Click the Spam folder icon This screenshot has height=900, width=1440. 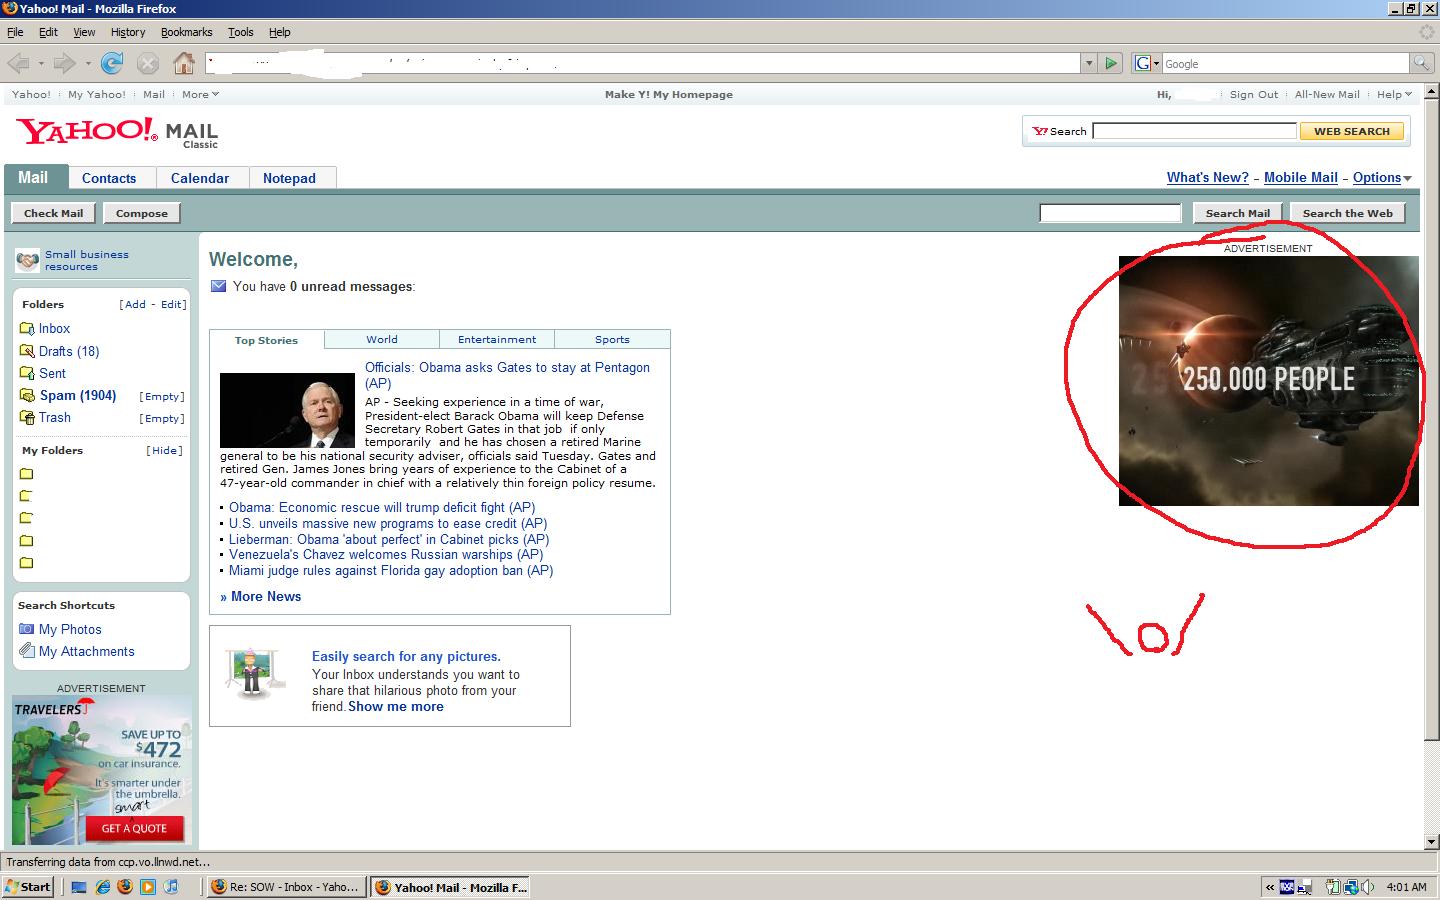27,395
